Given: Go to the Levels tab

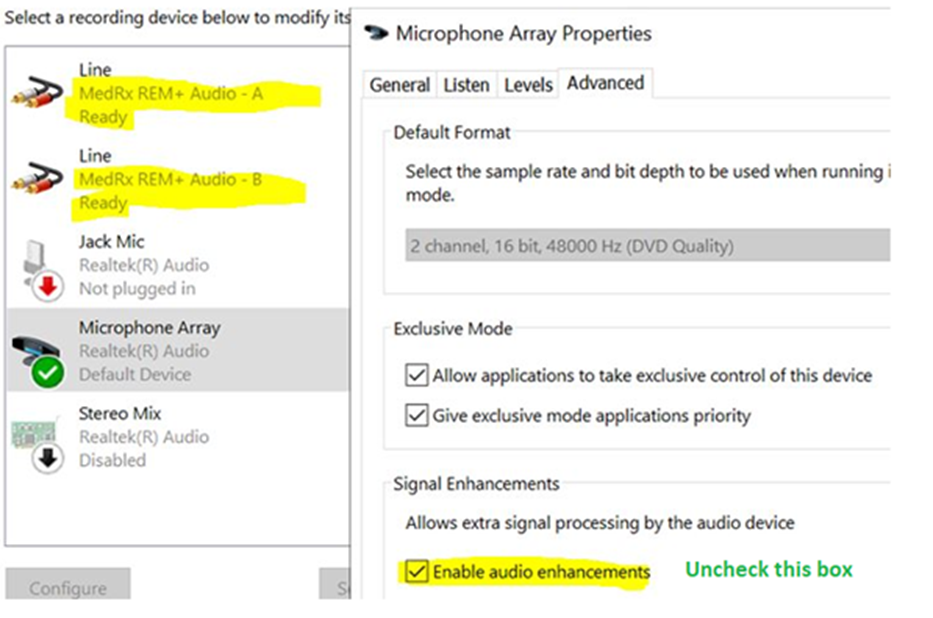Looking at the screenshot, I should pos(528,85).
